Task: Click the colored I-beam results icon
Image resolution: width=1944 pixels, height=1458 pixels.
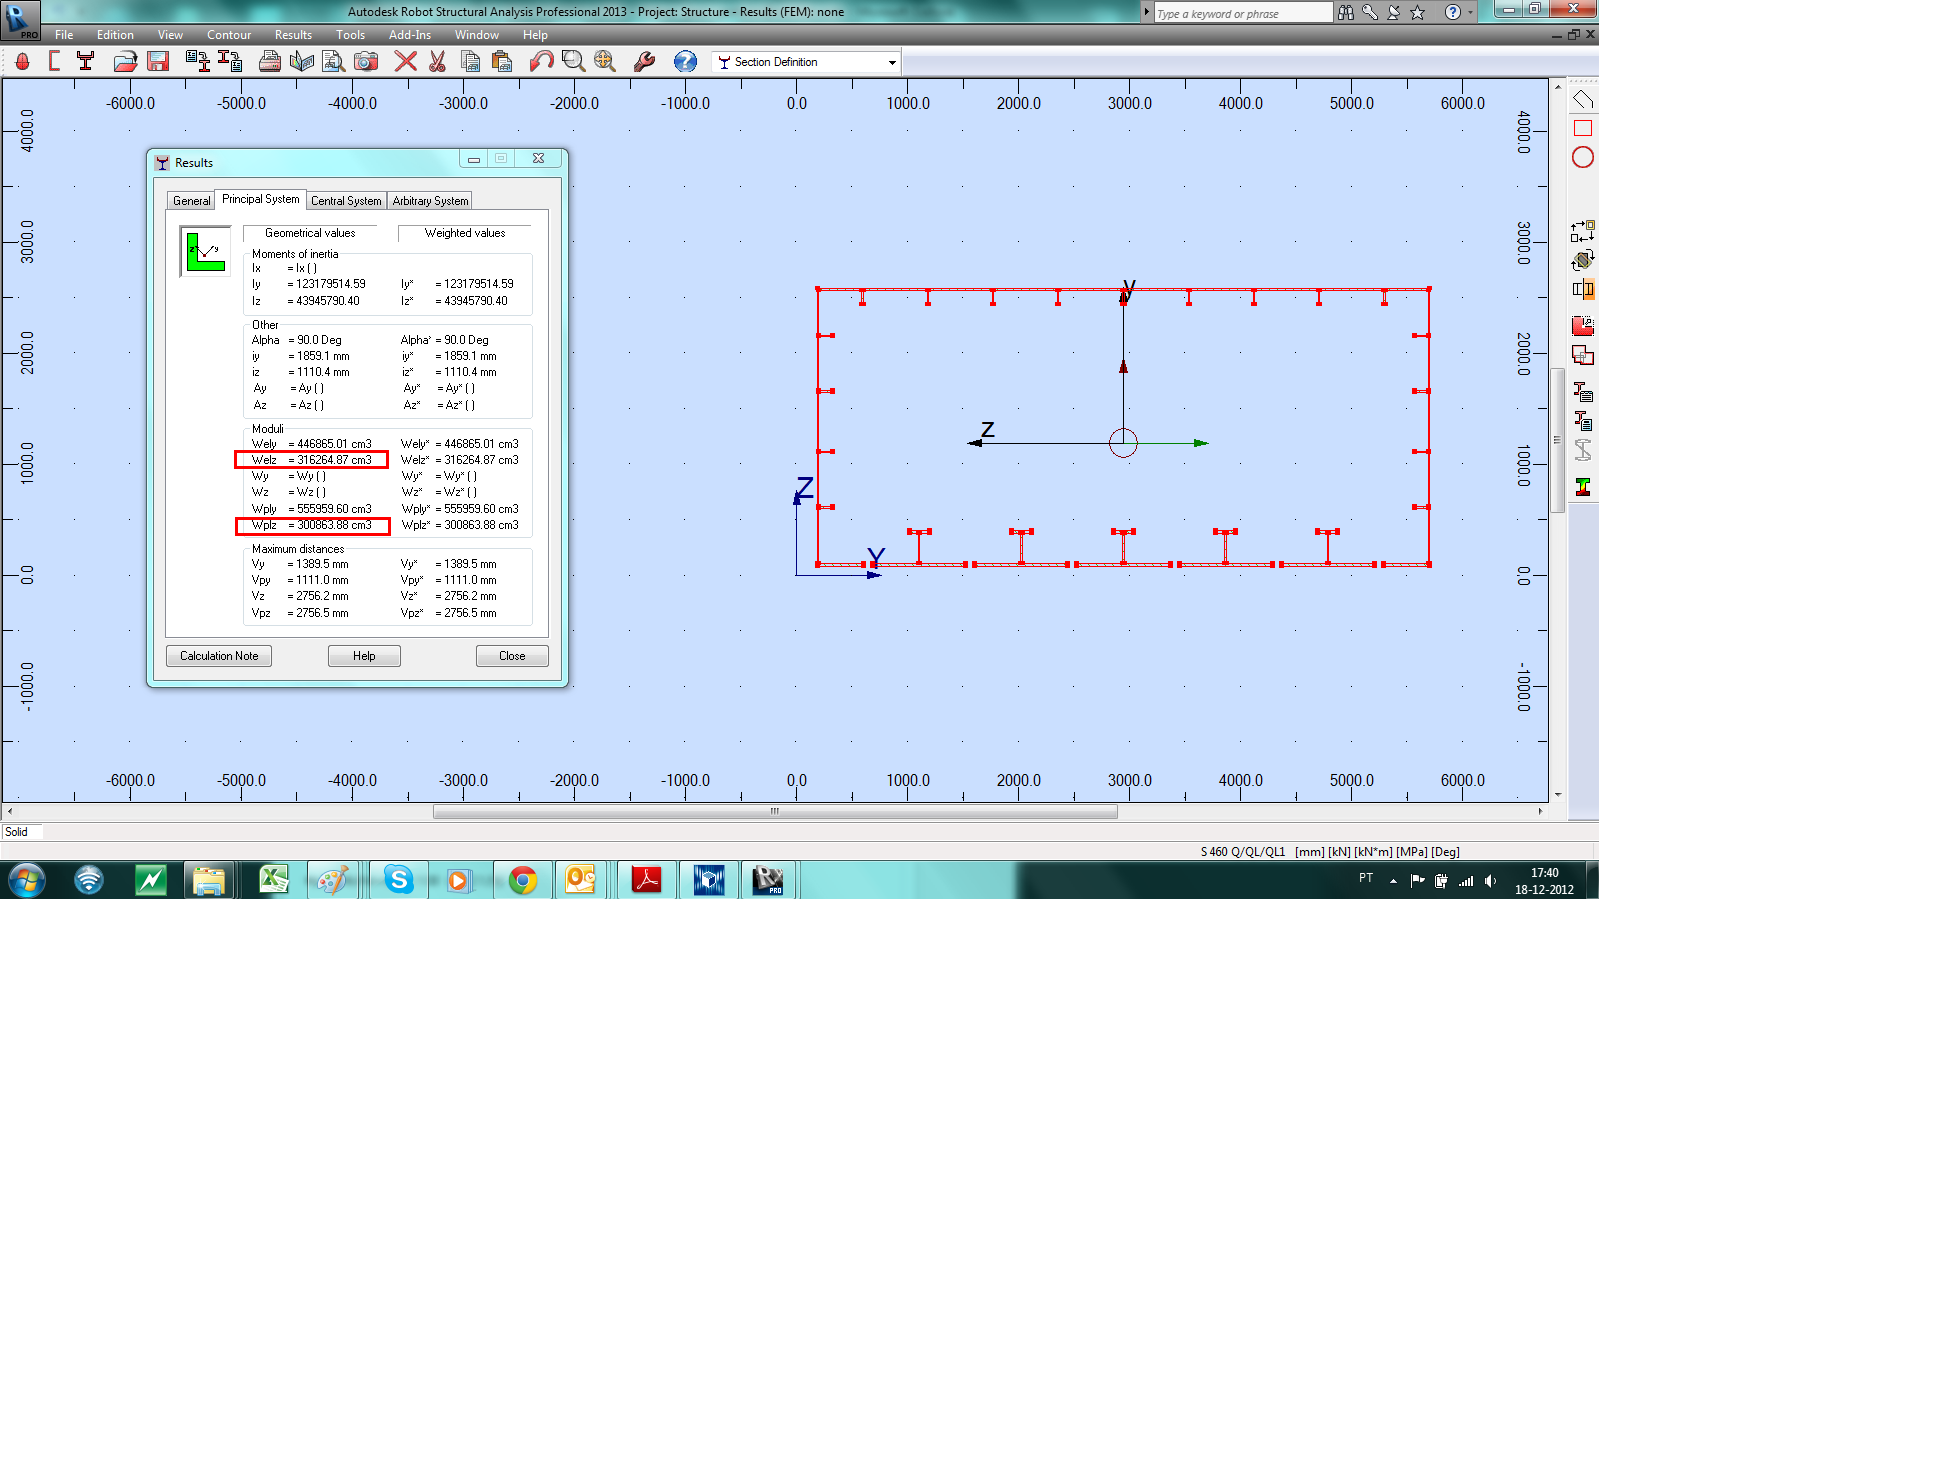Action: 1582,487
